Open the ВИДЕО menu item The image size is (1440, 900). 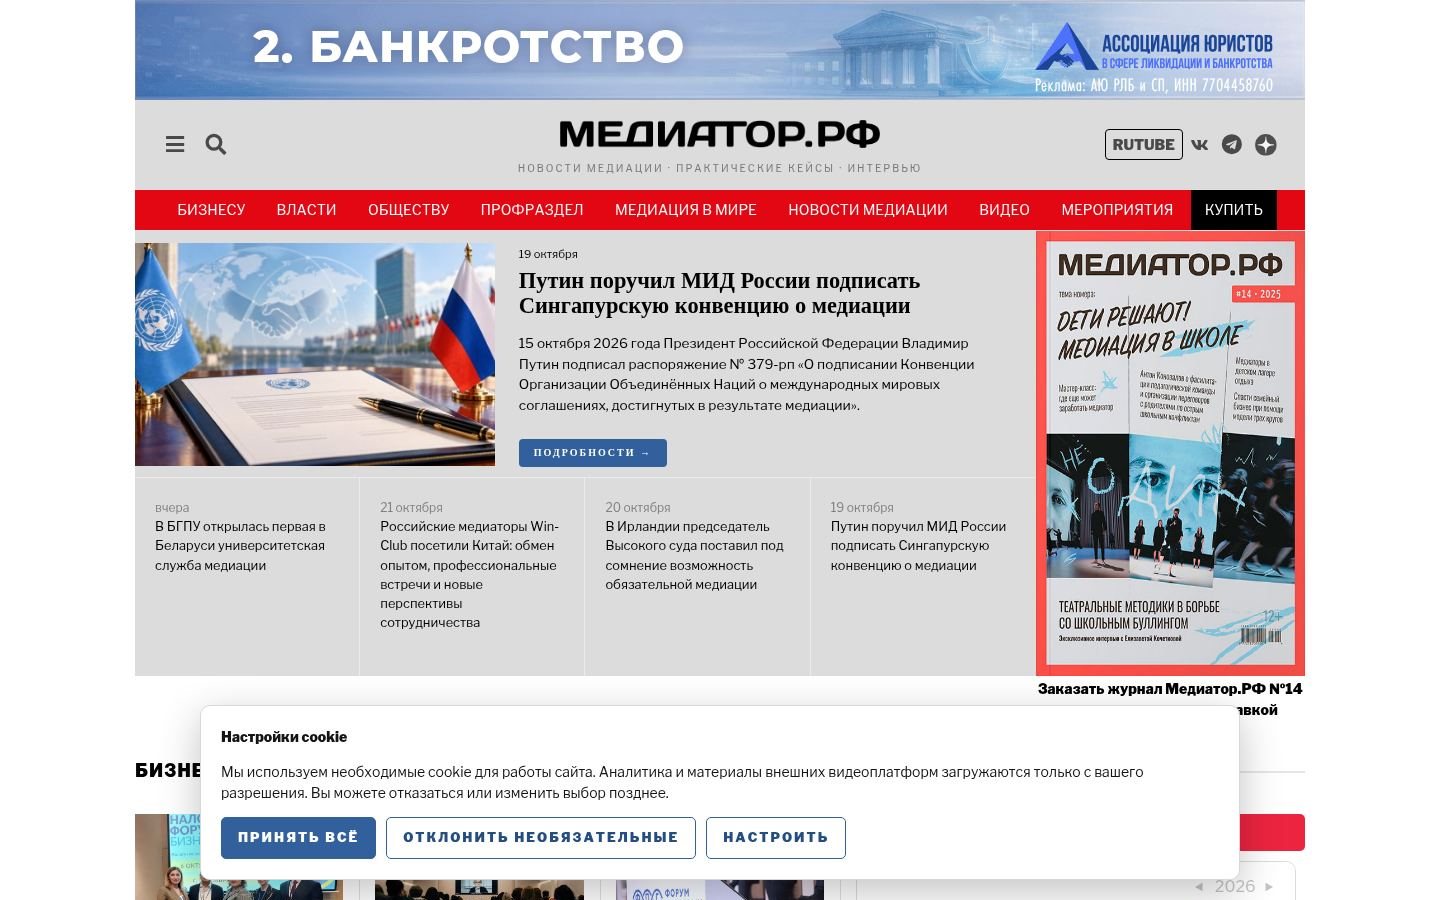[x=1004, y=210]
